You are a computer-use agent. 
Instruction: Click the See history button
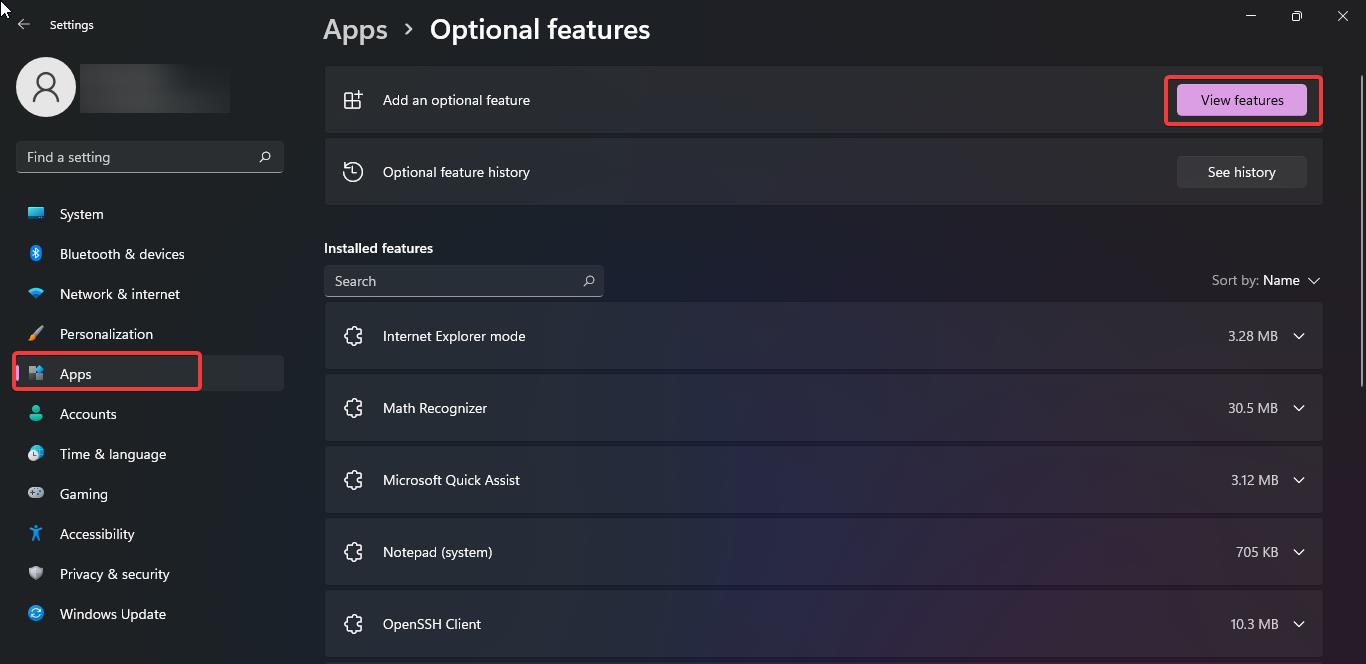click(x=1241, y=172)
